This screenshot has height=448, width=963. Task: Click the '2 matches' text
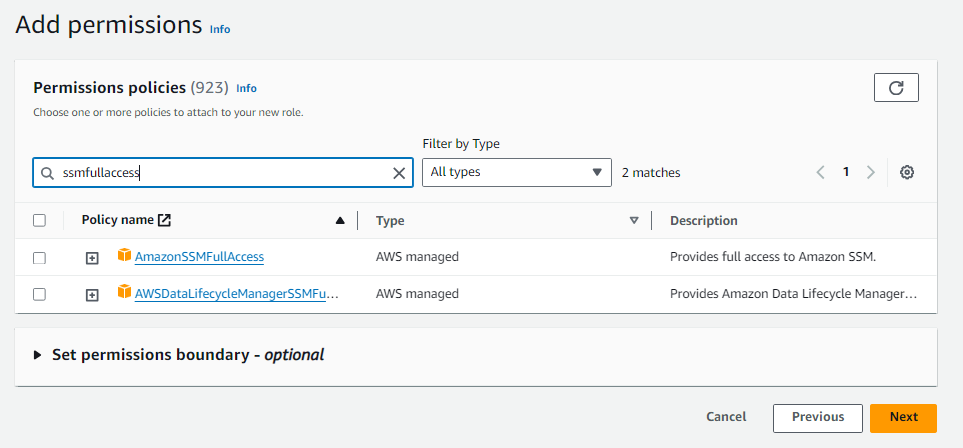pos(651,173)
